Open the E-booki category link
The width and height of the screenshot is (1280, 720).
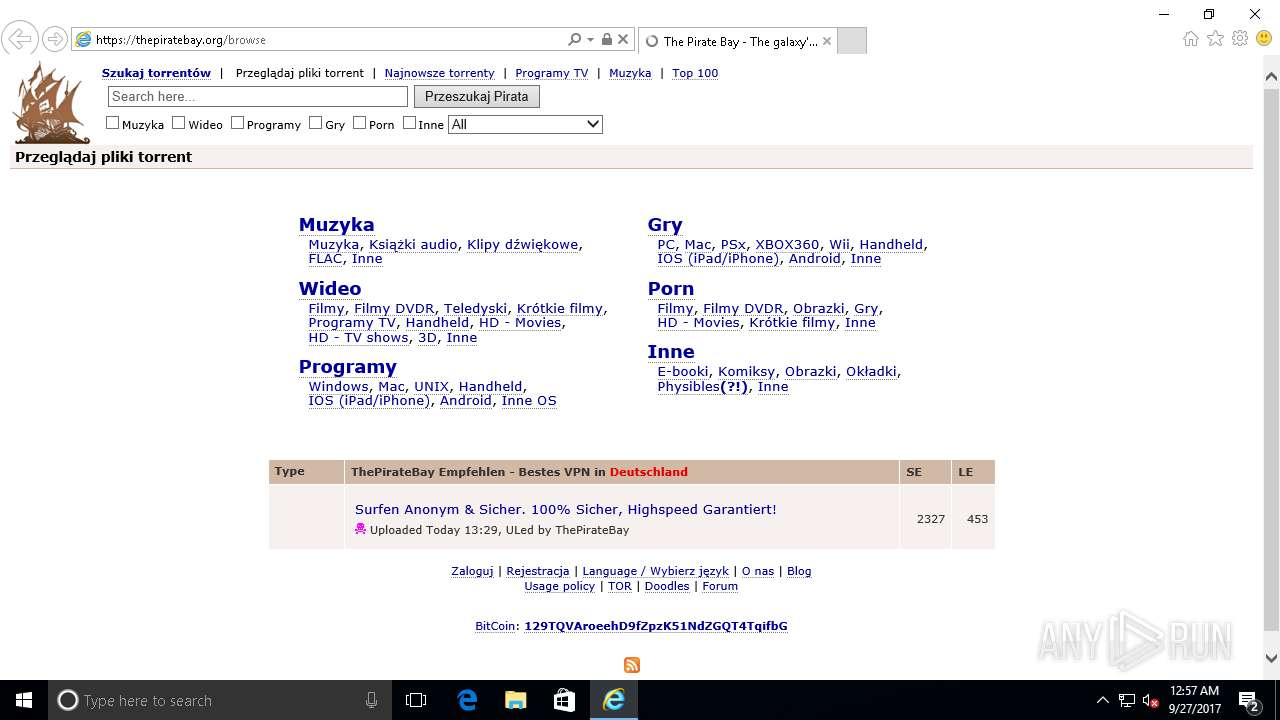pos(683,371)
